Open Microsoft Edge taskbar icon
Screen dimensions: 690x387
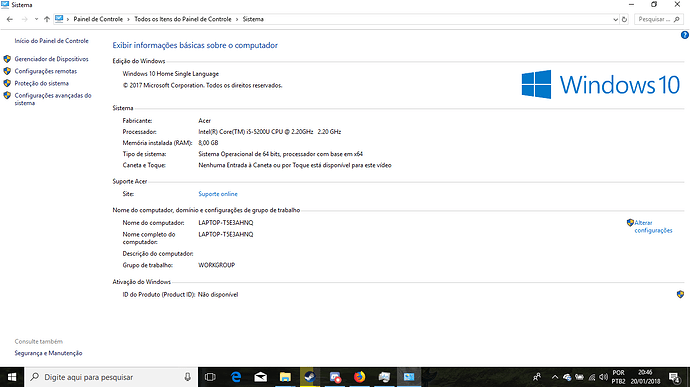(x=236, y=377)
